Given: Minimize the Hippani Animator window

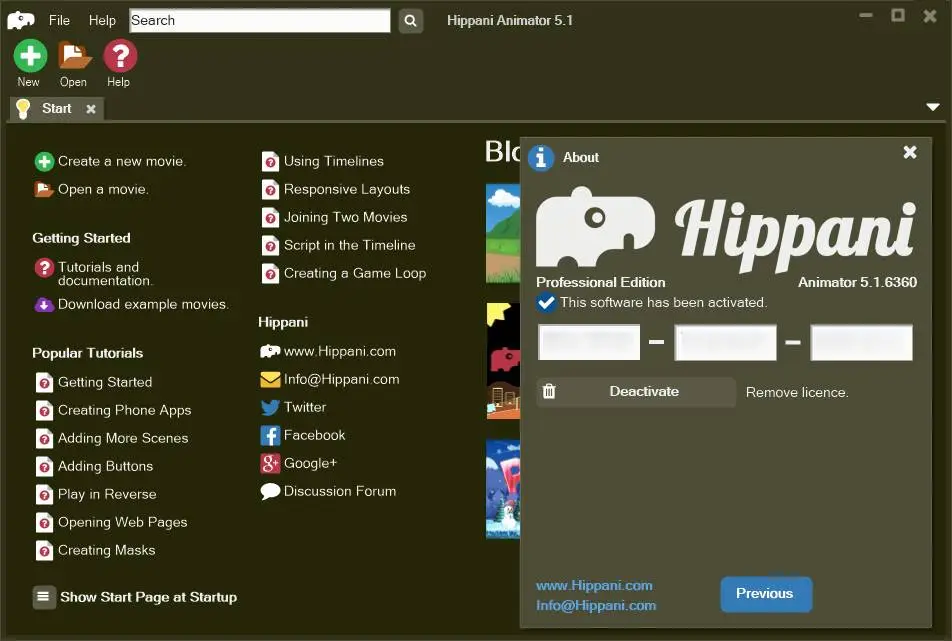Looking at the screenshot, I should (866, 16).
